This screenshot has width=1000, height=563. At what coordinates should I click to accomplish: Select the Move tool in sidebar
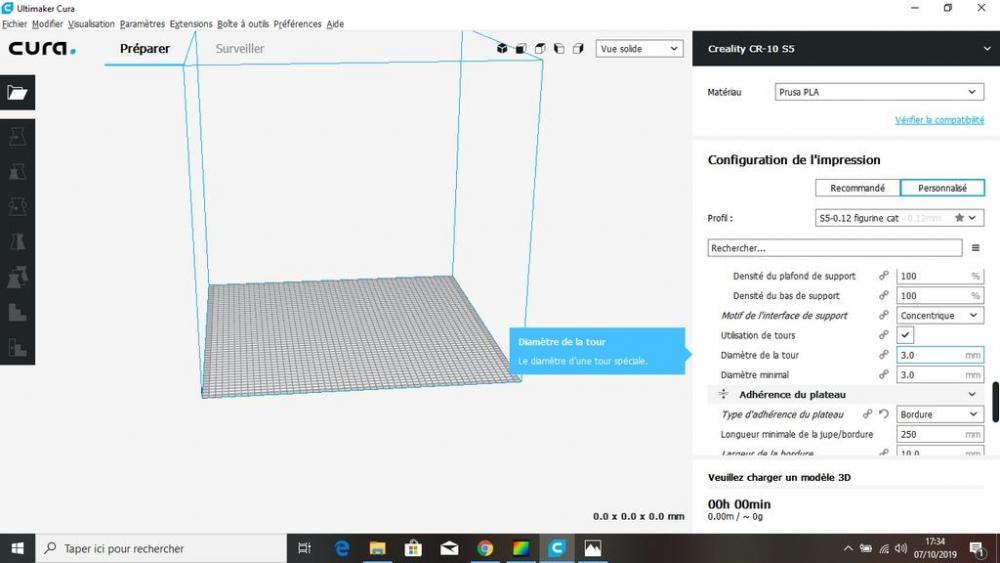pyautogui.click(x=17, y=136)
